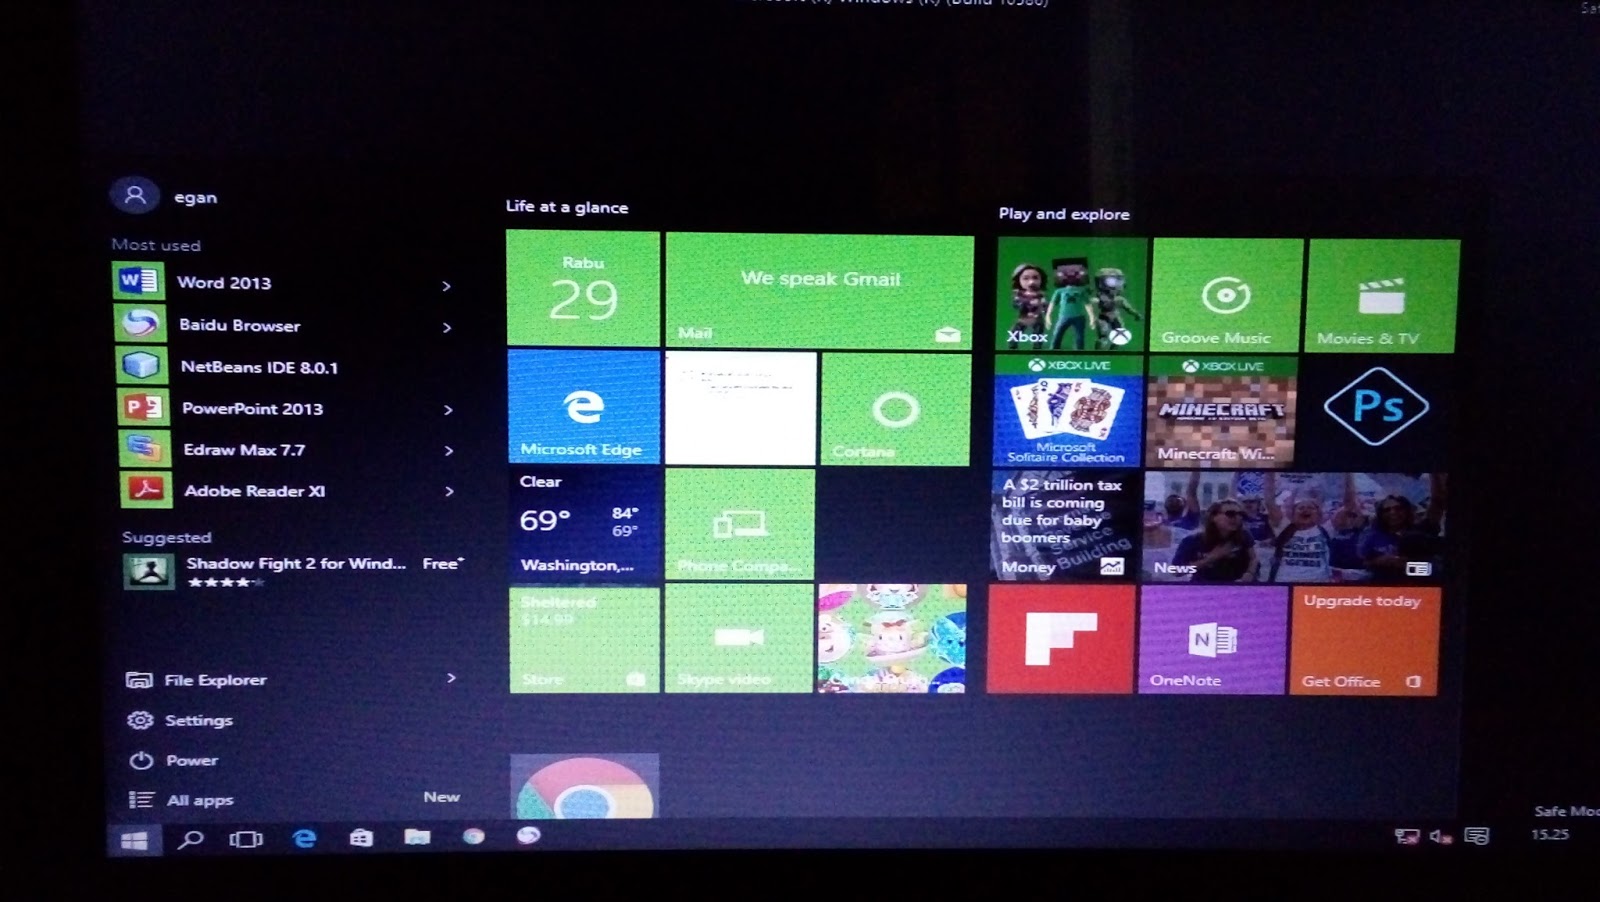Open the News tile with crowd photo

coord(1295,527)
